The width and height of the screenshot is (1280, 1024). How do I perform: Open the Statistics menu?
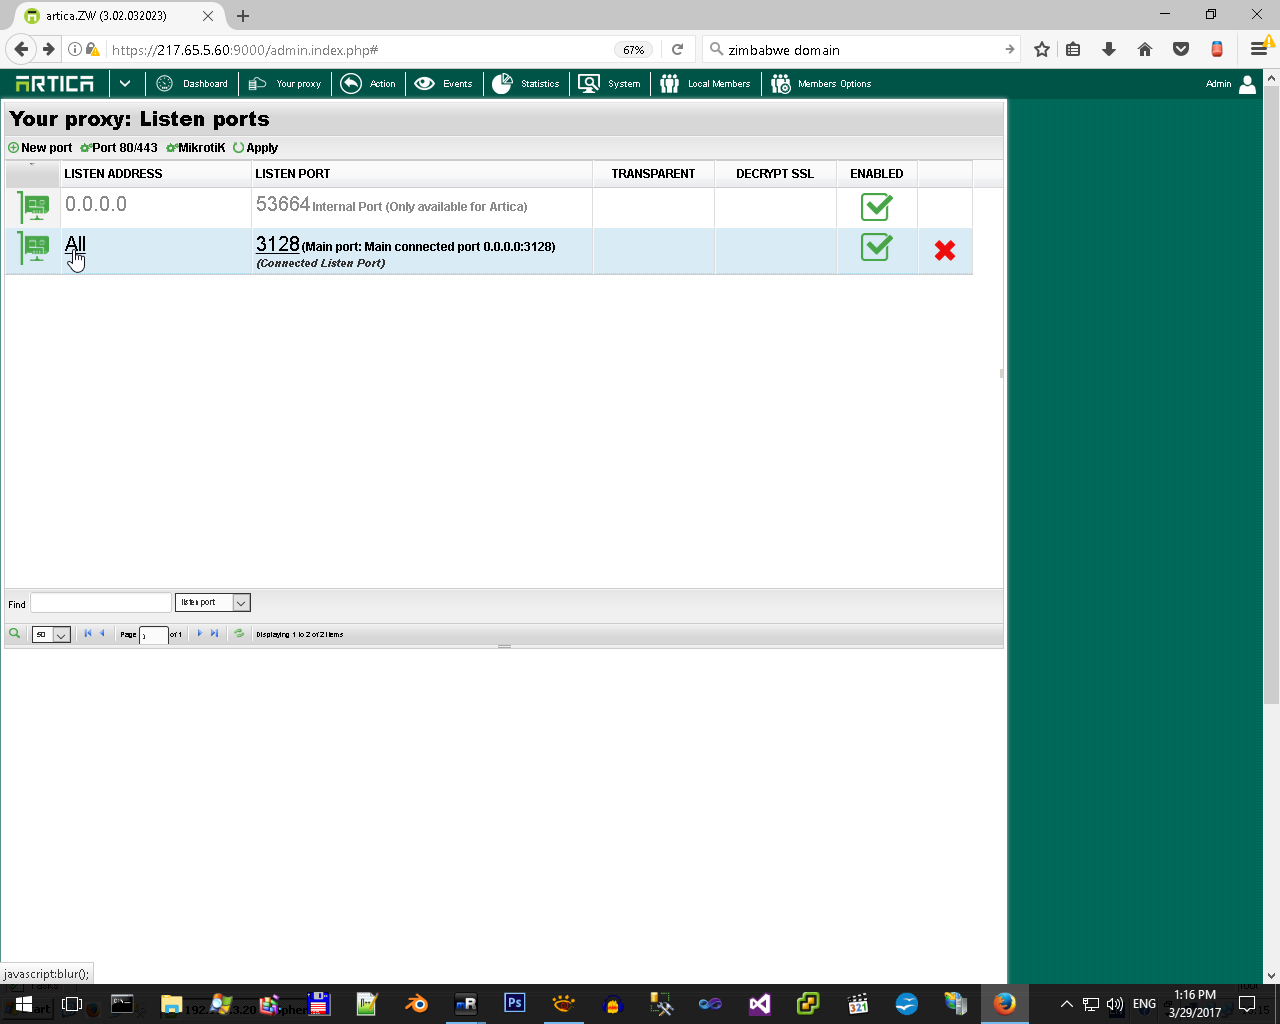point(526,84)
